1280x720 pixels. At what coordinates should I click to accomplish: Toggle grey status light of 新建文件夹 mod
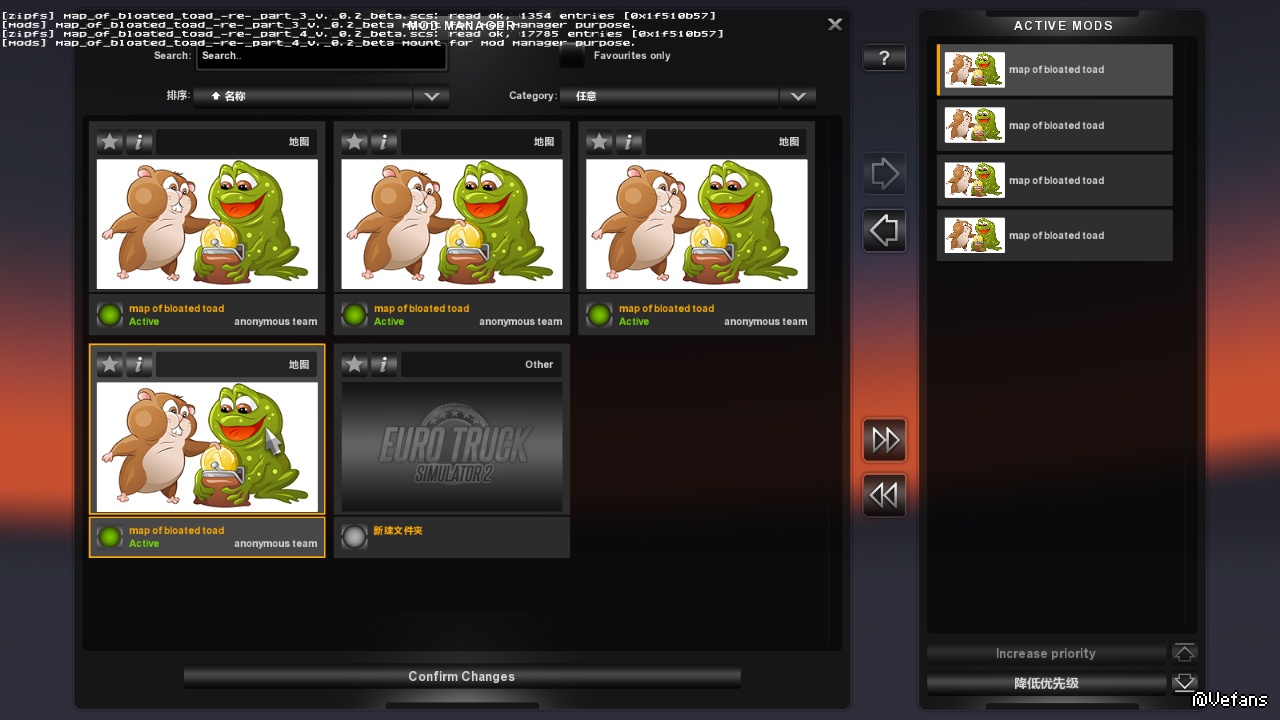tap(354, 537)
